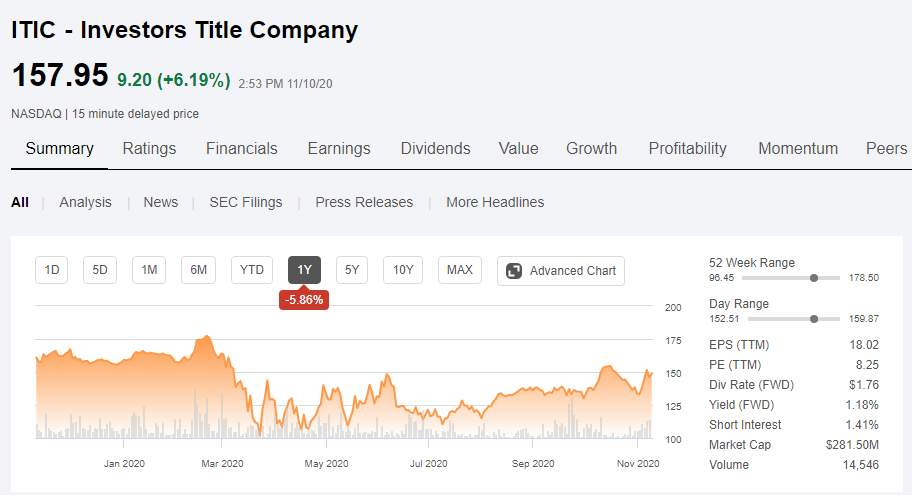The height and width of the screenshot is (495, 912).
Task: Click the 52 Week Range slider marker
Action: point(814,278)
